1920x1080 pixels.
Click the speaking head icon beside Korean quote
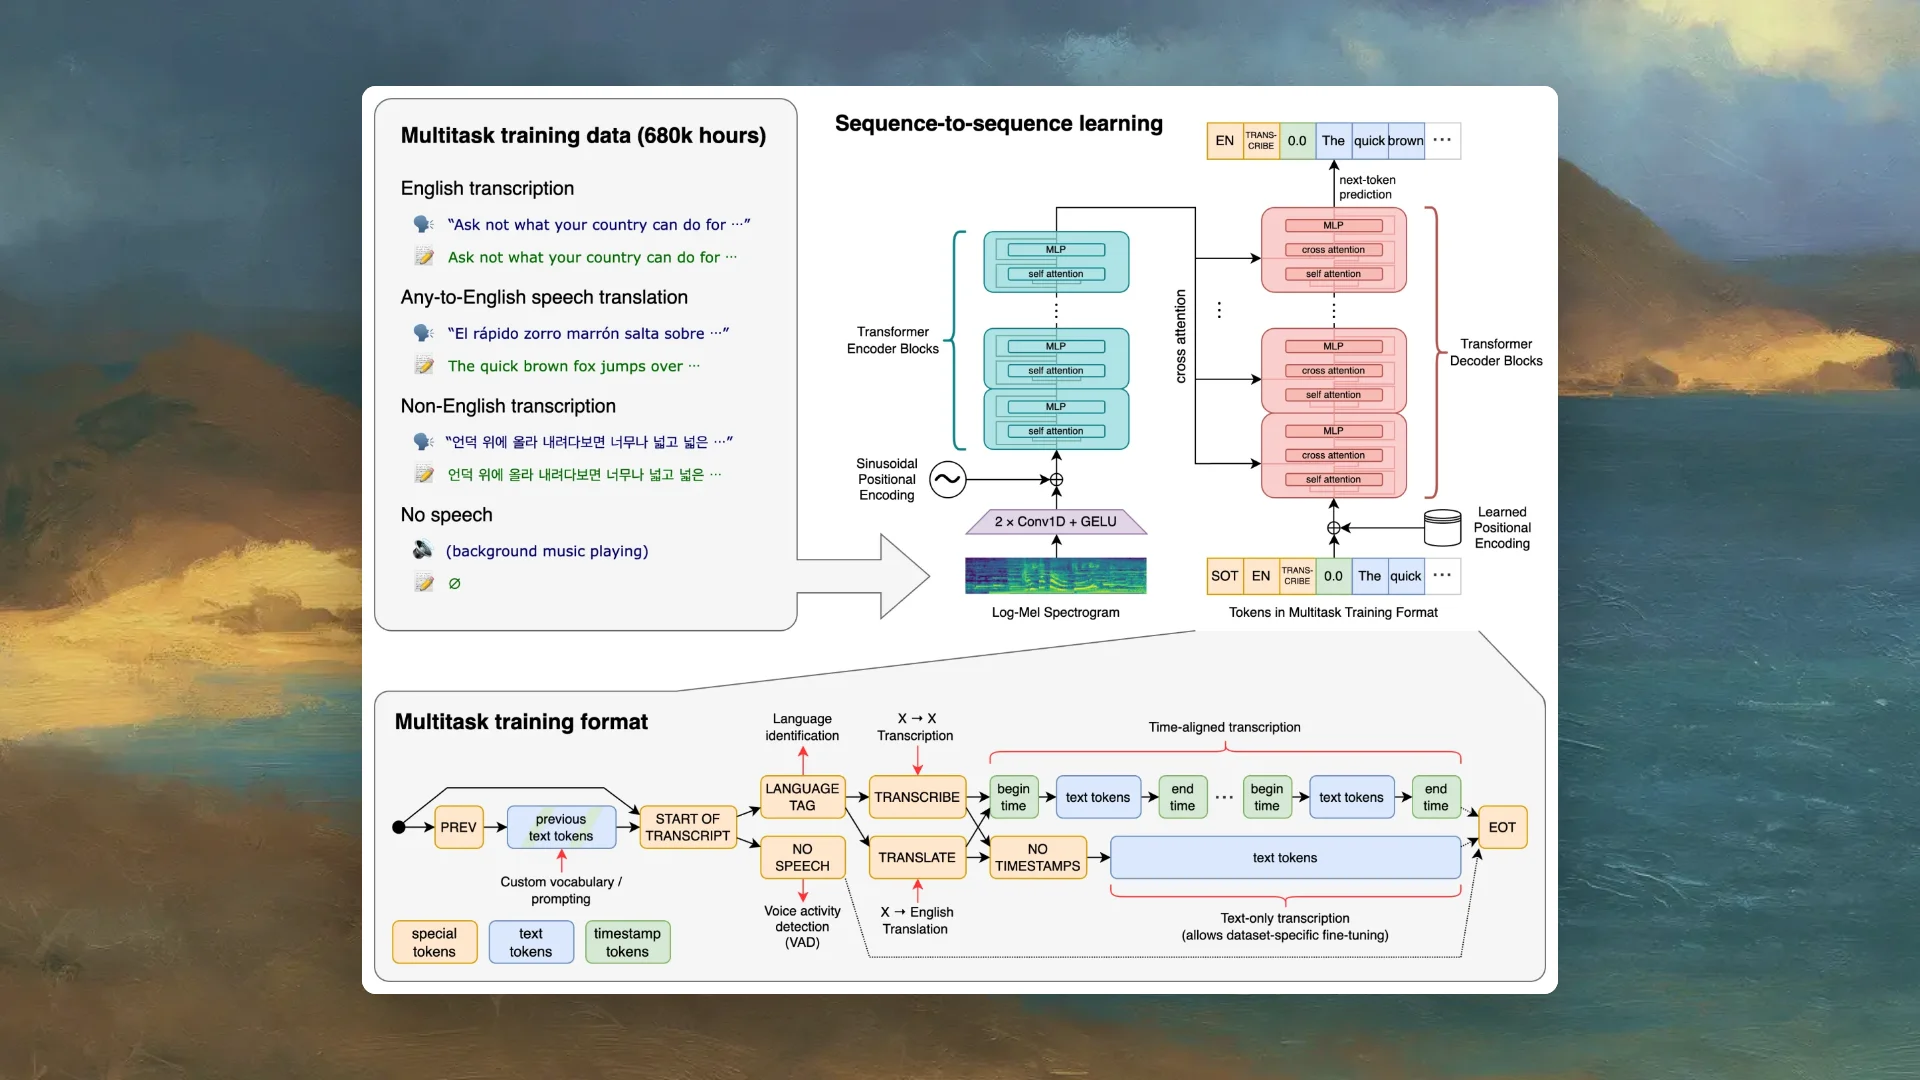(423, 442)
